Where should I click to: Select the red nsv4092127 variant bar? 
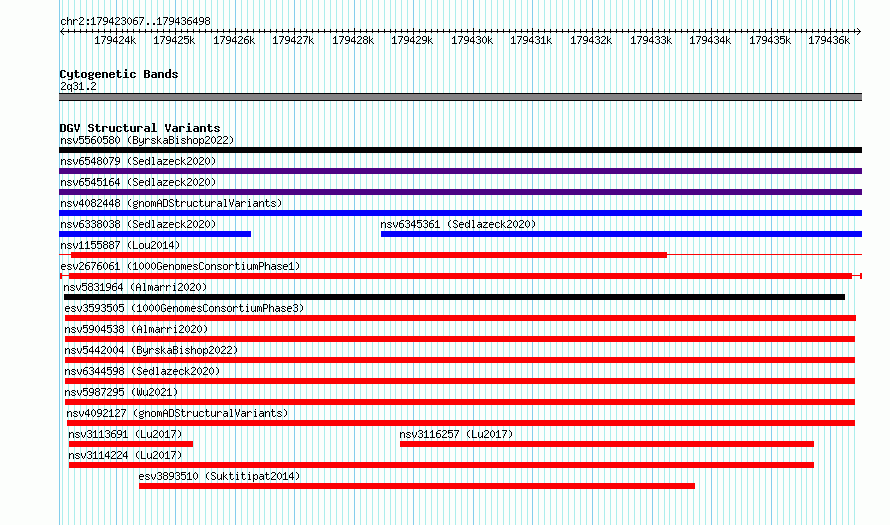point(461,423)
